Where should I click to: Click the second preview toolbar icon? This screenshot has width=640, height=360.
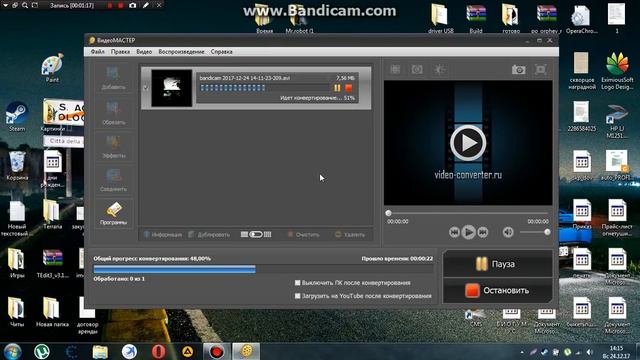[x=417, y=69]
